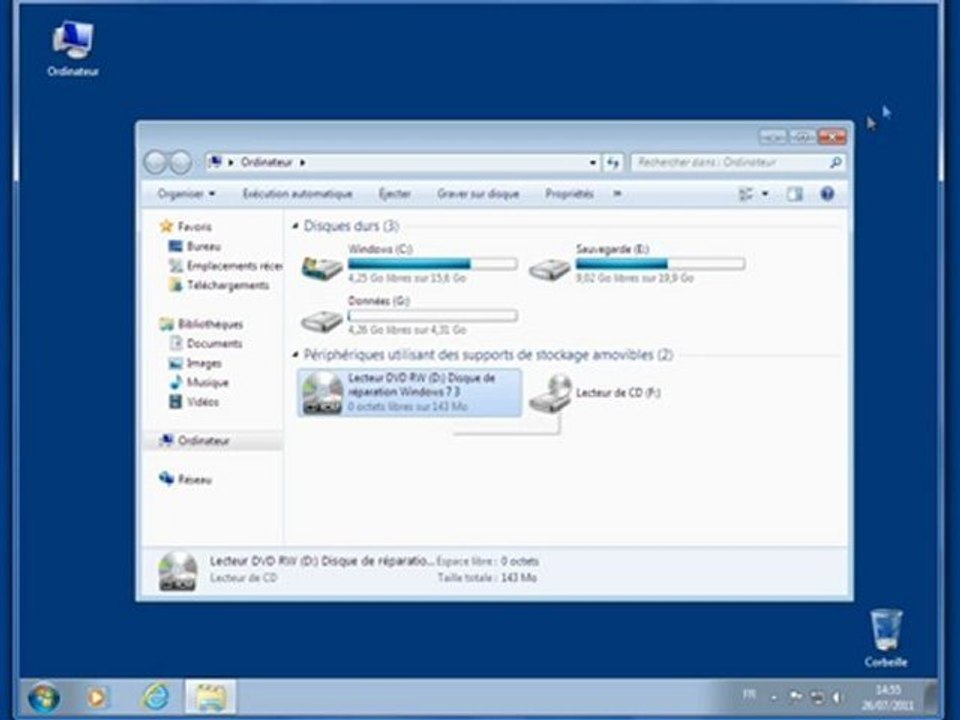The width and height of the screenshot is (960, 720).
Task: Select the Lecteur de CD (F:) icon
Action: pos(550,393)
